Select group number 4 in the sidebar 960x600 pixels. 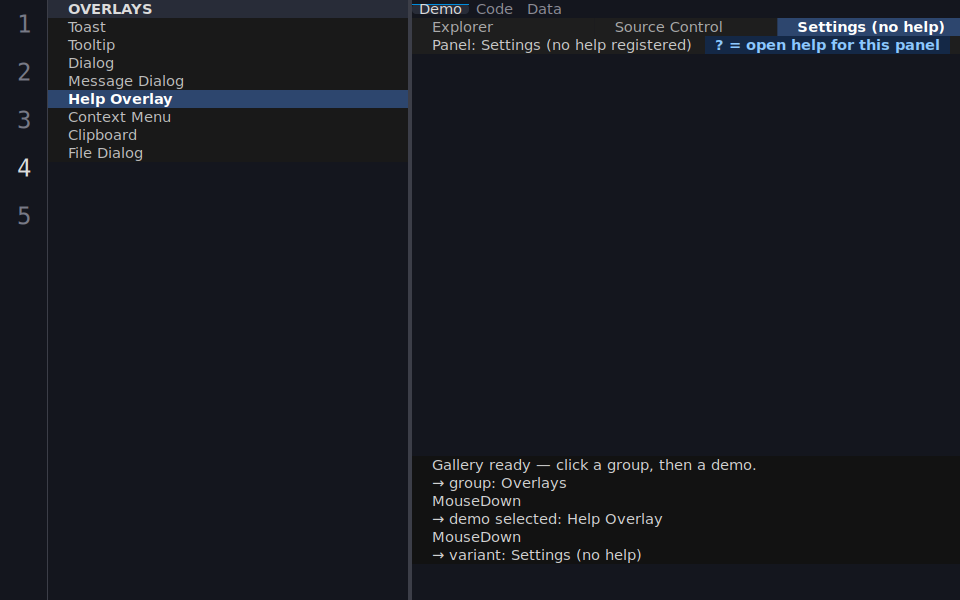click(x=24, y=168)
